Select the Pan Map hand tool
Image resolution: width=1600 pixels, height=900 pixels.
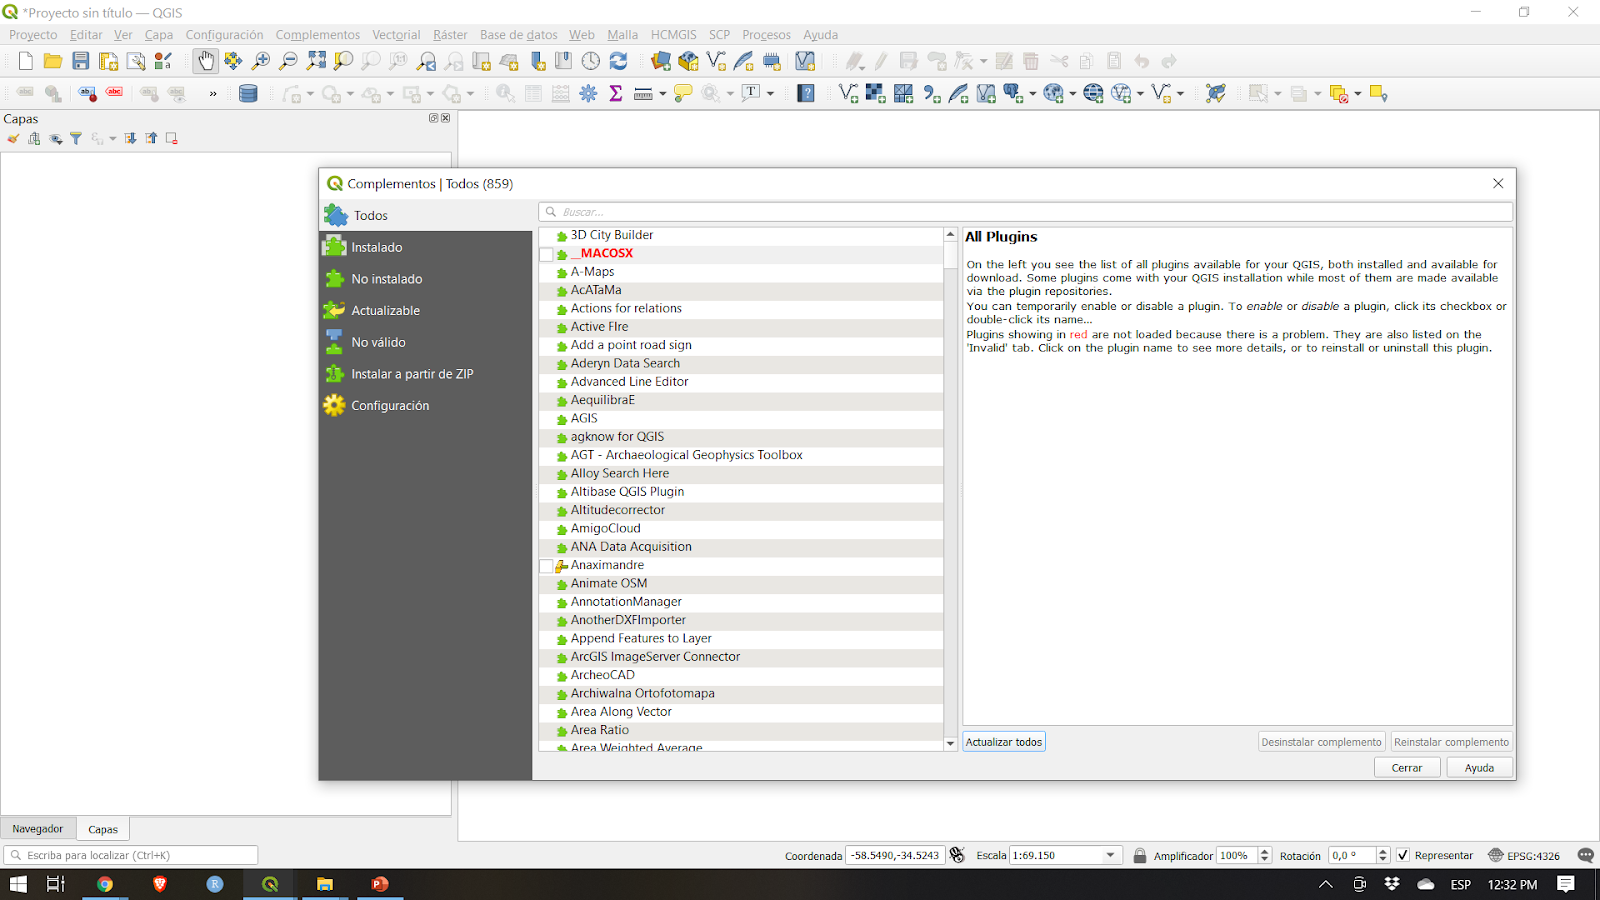(x=205, y=61)
